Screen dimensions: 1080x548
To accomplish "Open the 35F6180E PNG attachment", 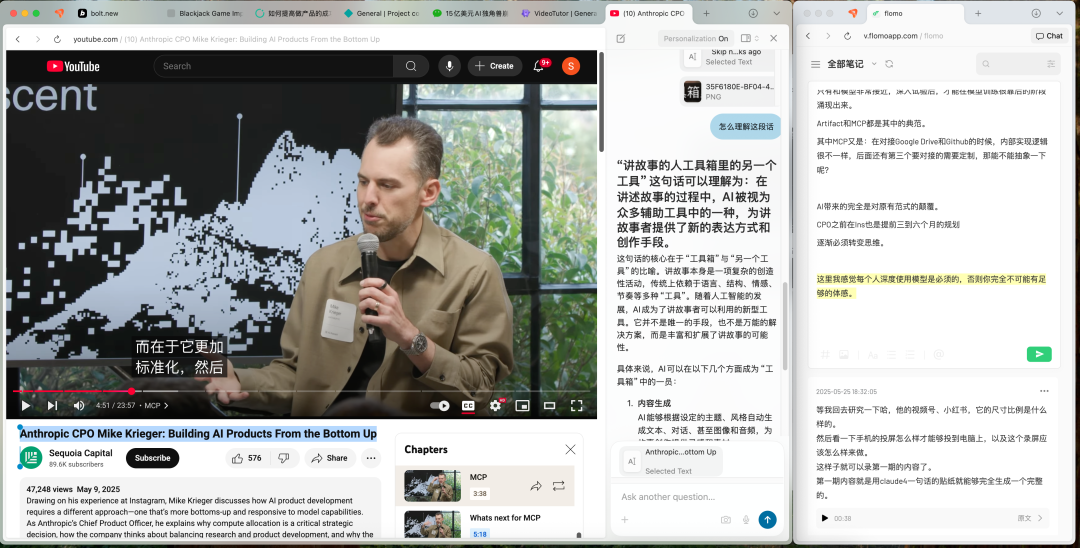I will click(729, 92).
